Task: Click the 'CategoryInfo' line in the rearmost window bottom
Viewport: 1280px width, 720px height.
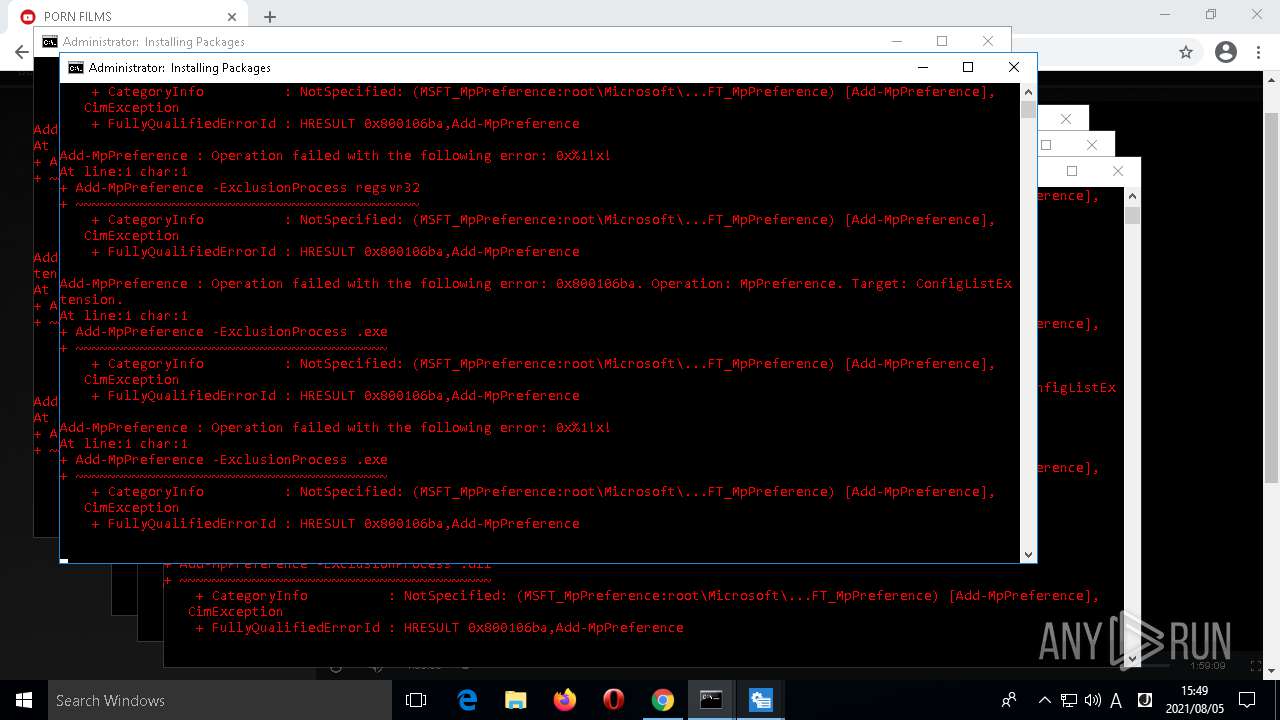Action: coord(647,596)
